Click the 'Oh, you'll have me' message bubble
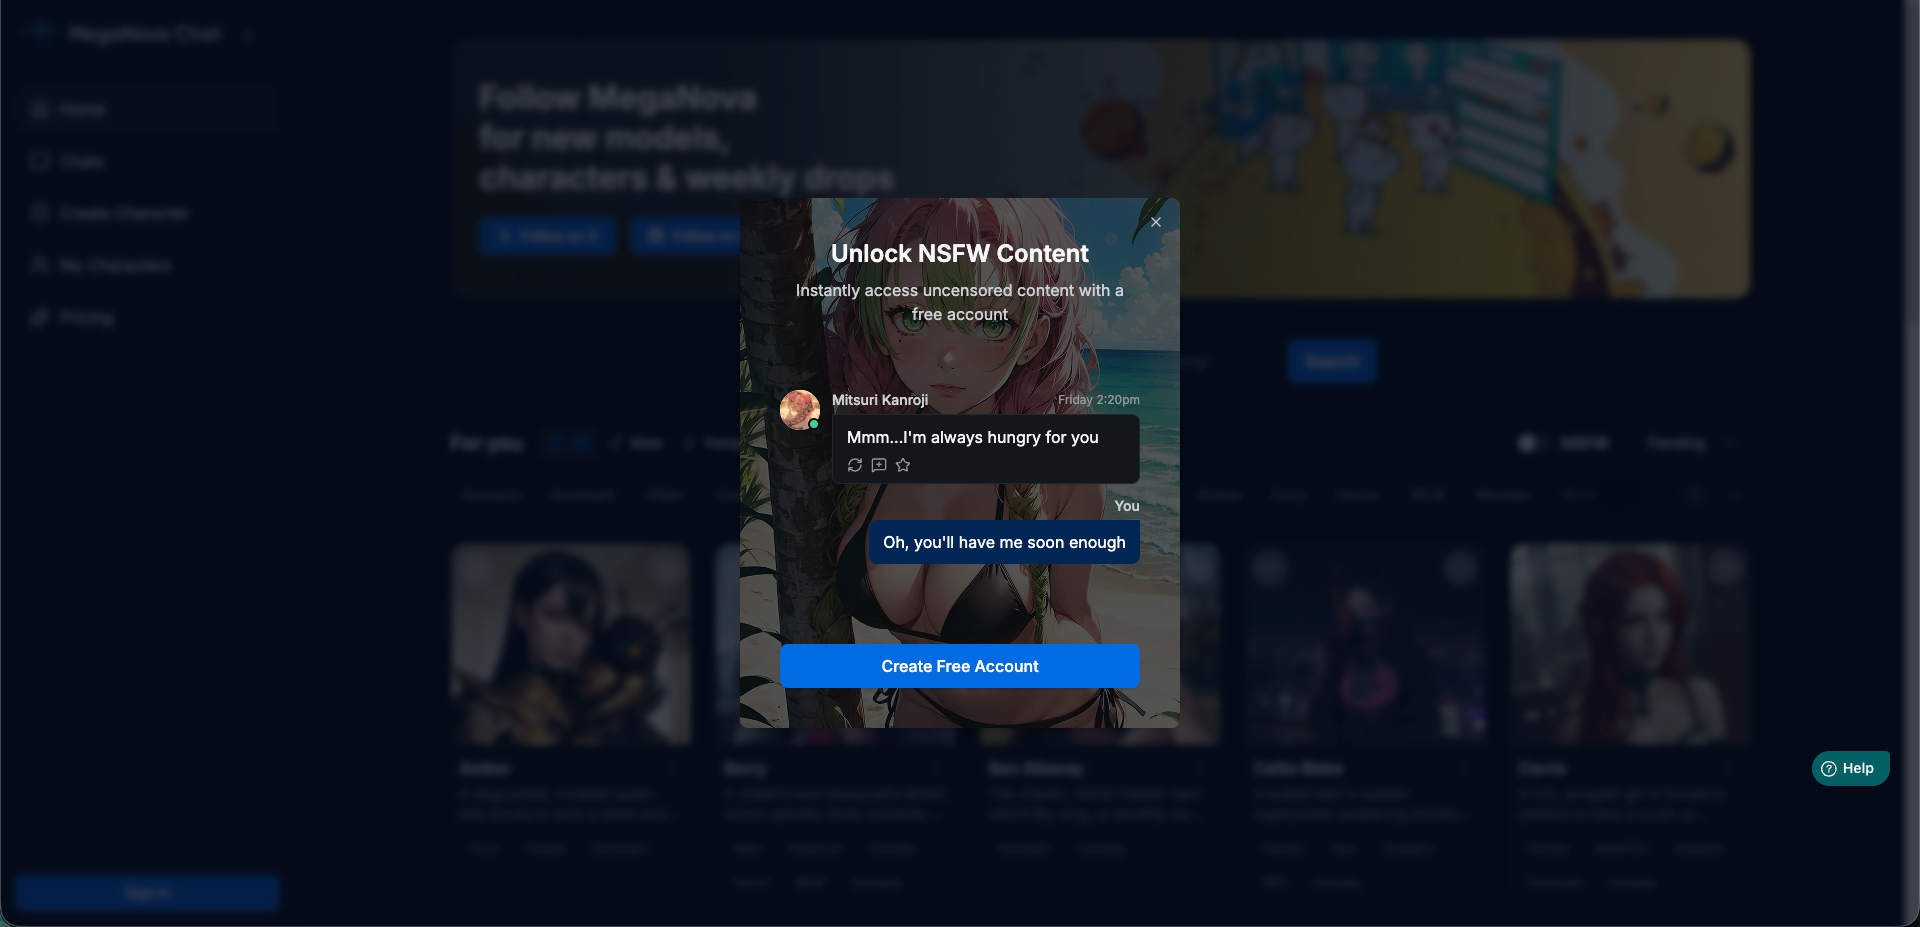 [1003, 542]
